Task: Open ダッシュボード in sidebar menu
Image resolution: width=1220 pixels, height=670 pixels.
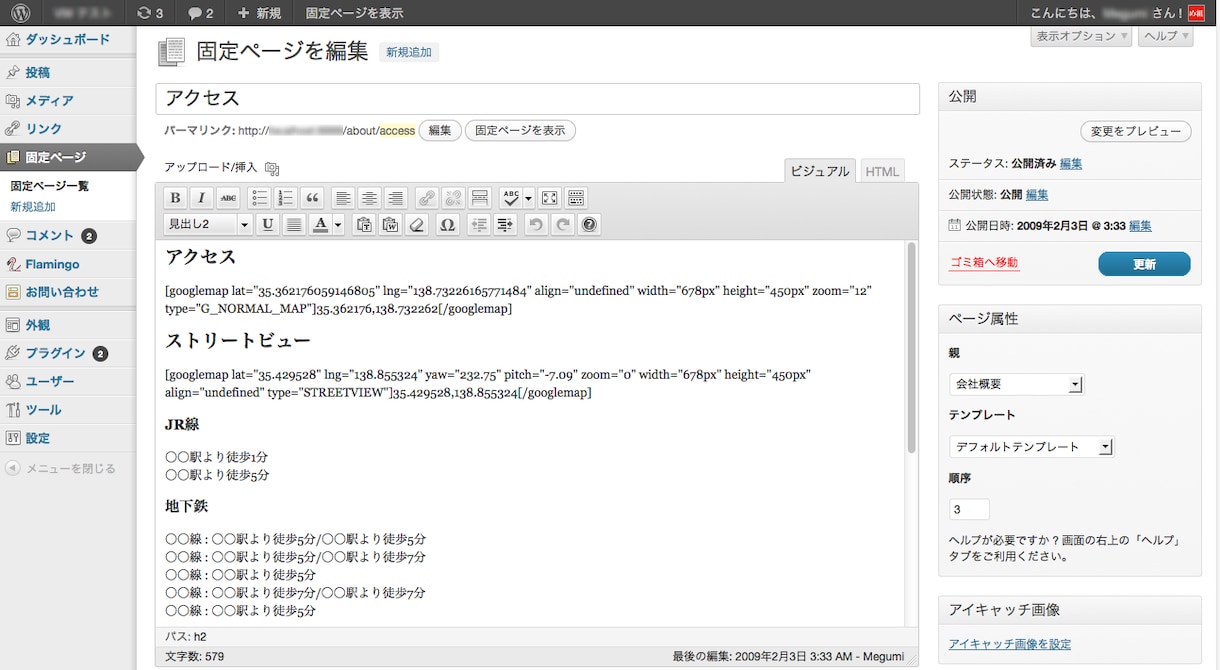Action: [x=68, y=40]
